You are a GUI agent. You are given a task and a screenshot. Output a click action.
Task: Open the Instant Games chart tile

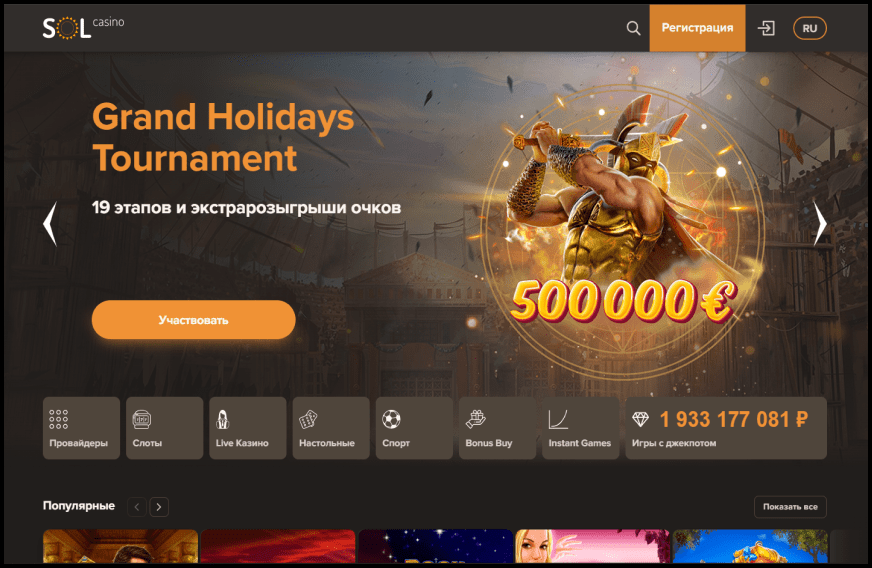pos(581,428)
